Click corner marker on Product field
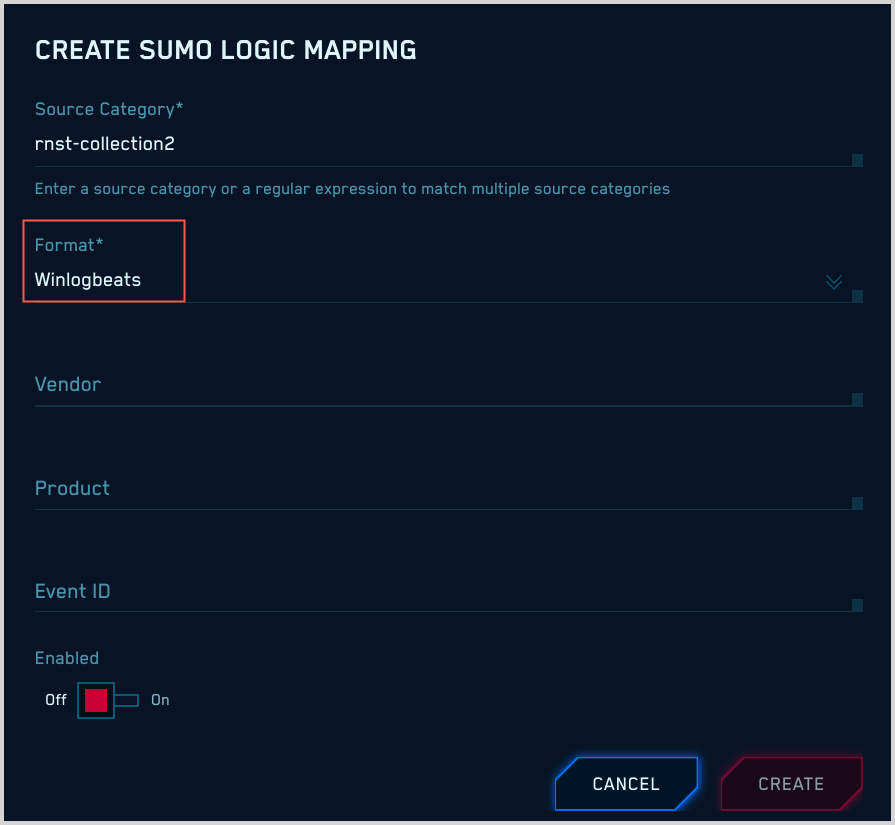The image size is (895, 825). pyautogui.click(x=857, y=503)
